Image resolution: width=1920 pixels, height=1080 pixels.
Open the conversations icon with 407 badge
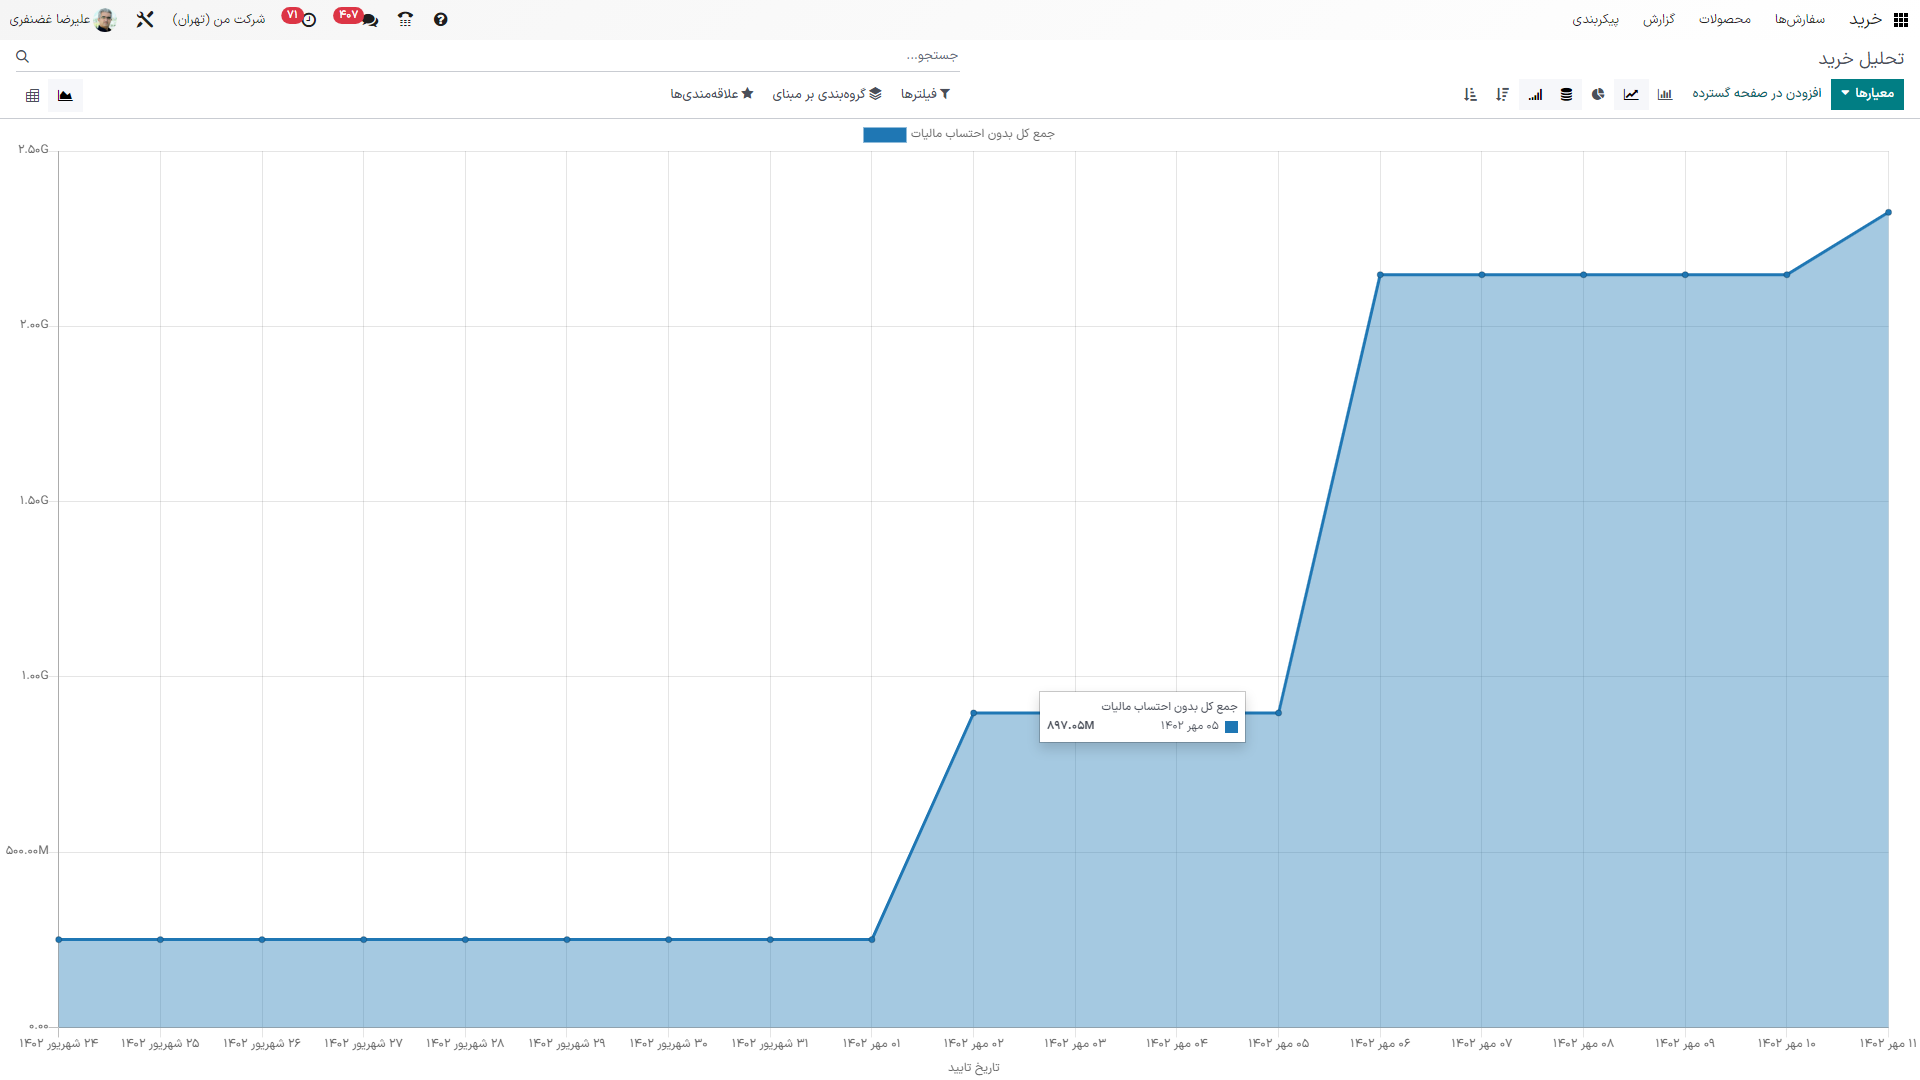click(x=369, y=19)
